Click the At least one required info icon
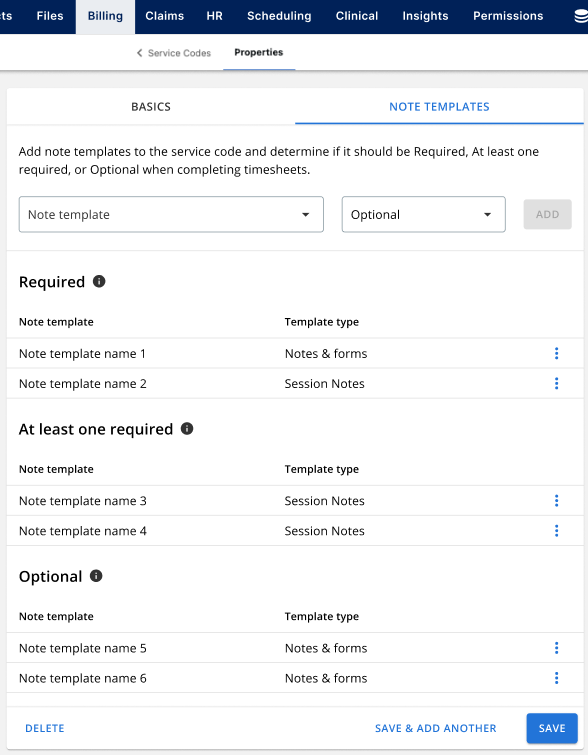Image resolution: width=588 pixels, height=755 pixels. (x=187, y=429)
